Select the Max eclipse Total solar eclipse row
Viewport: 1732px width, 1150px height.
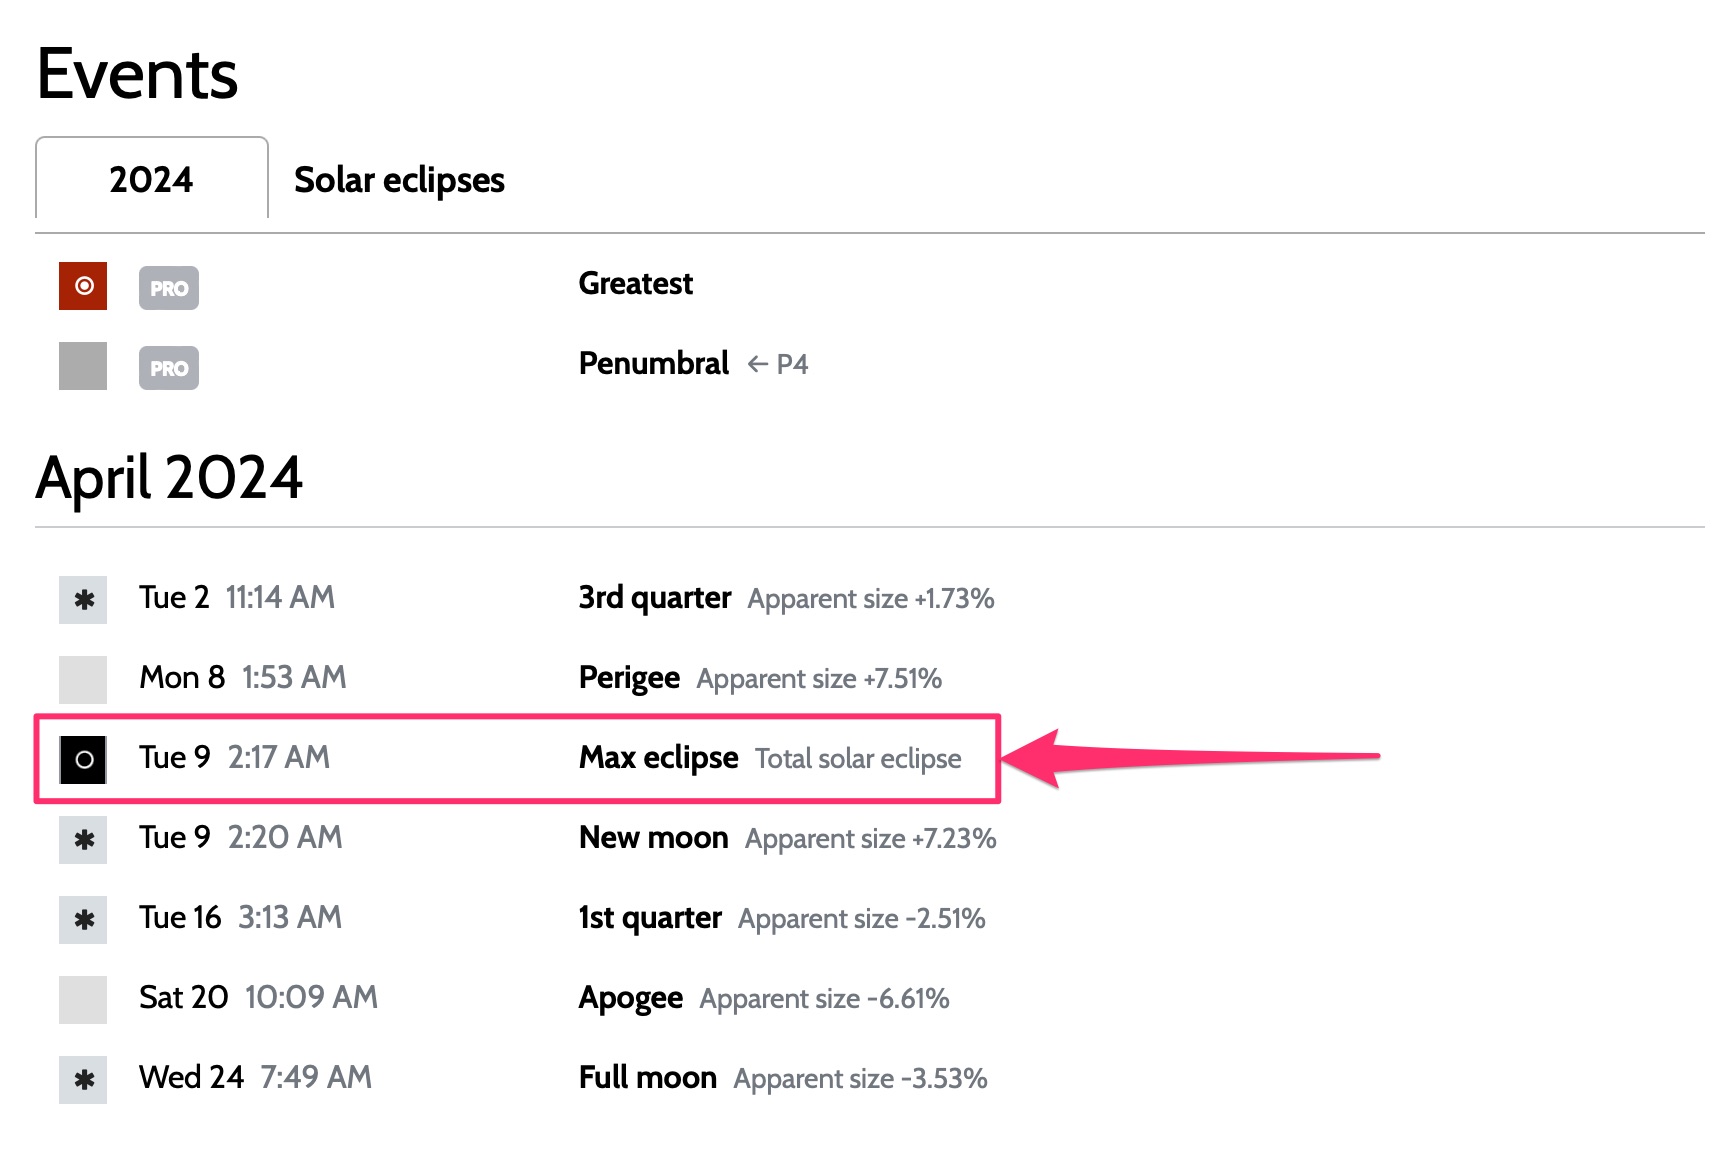pyautogui.click(x=517, y=758)
